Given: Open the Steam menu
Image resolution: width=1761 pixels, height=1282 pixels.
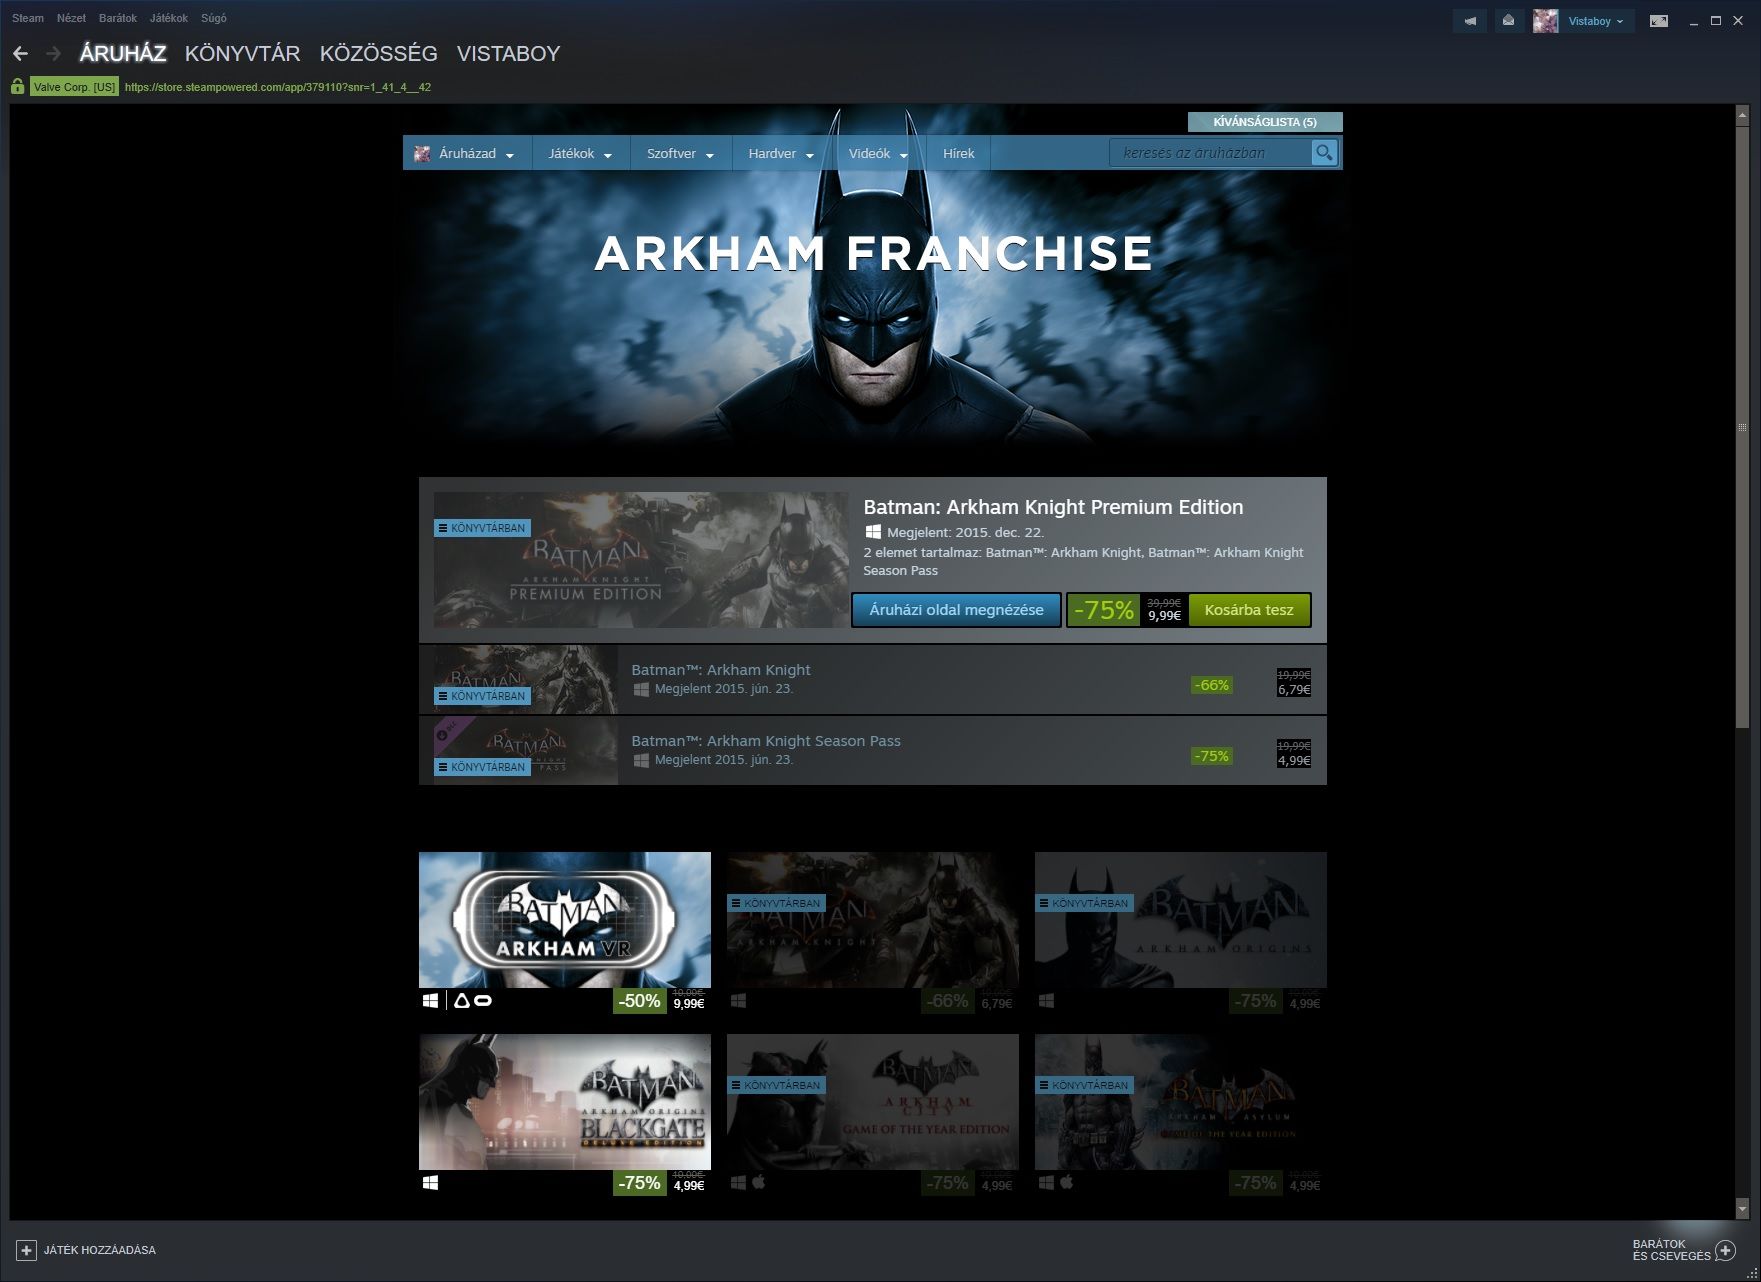Looking at the screenshot, I should (28, 18).
